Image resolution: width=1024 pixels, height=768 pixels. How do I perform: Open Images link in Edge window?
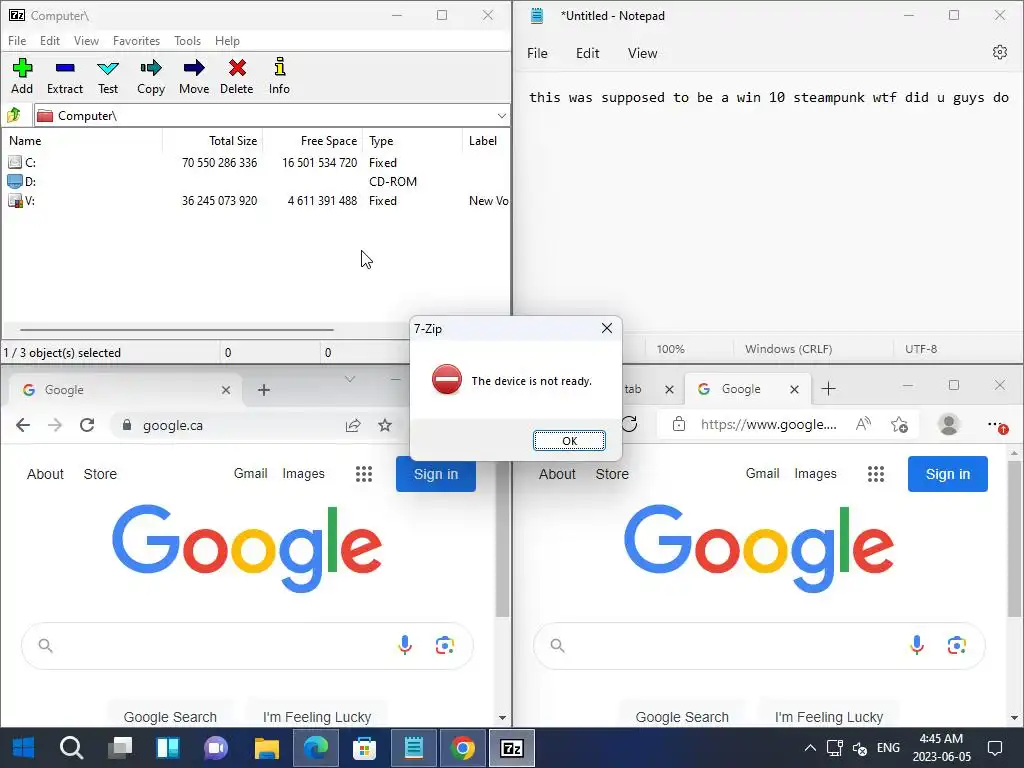click(x=815, y=473)
